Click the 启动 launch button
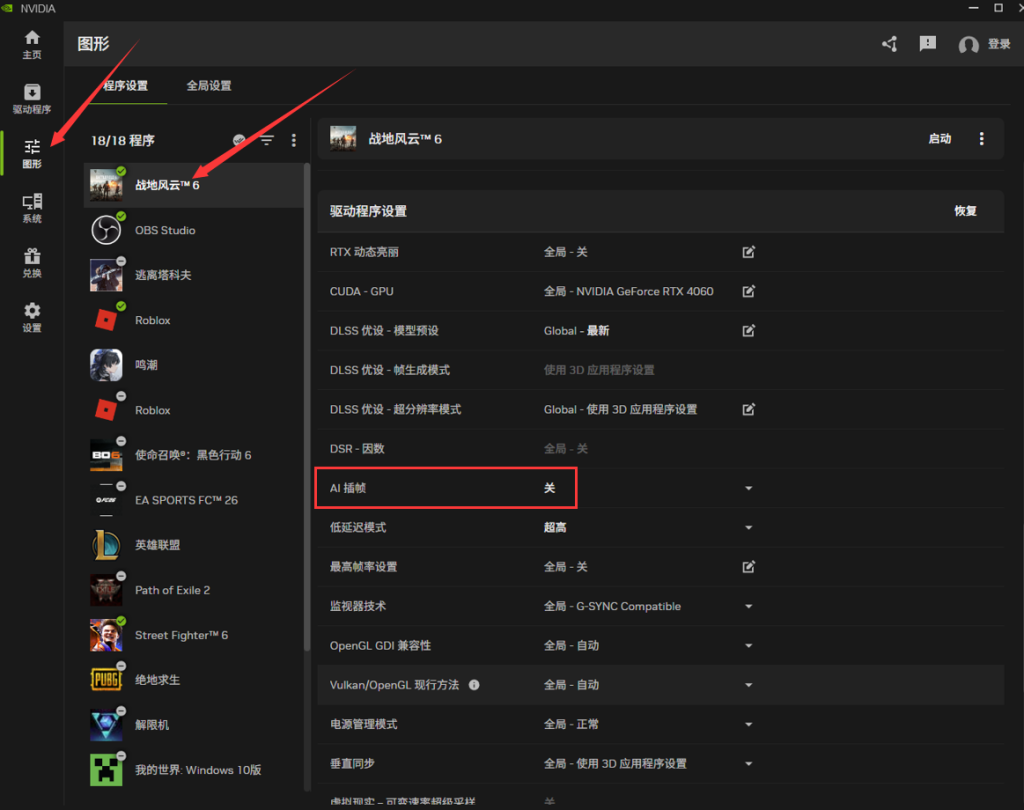This screenshot has height=810, width=1024. point(939,139)
